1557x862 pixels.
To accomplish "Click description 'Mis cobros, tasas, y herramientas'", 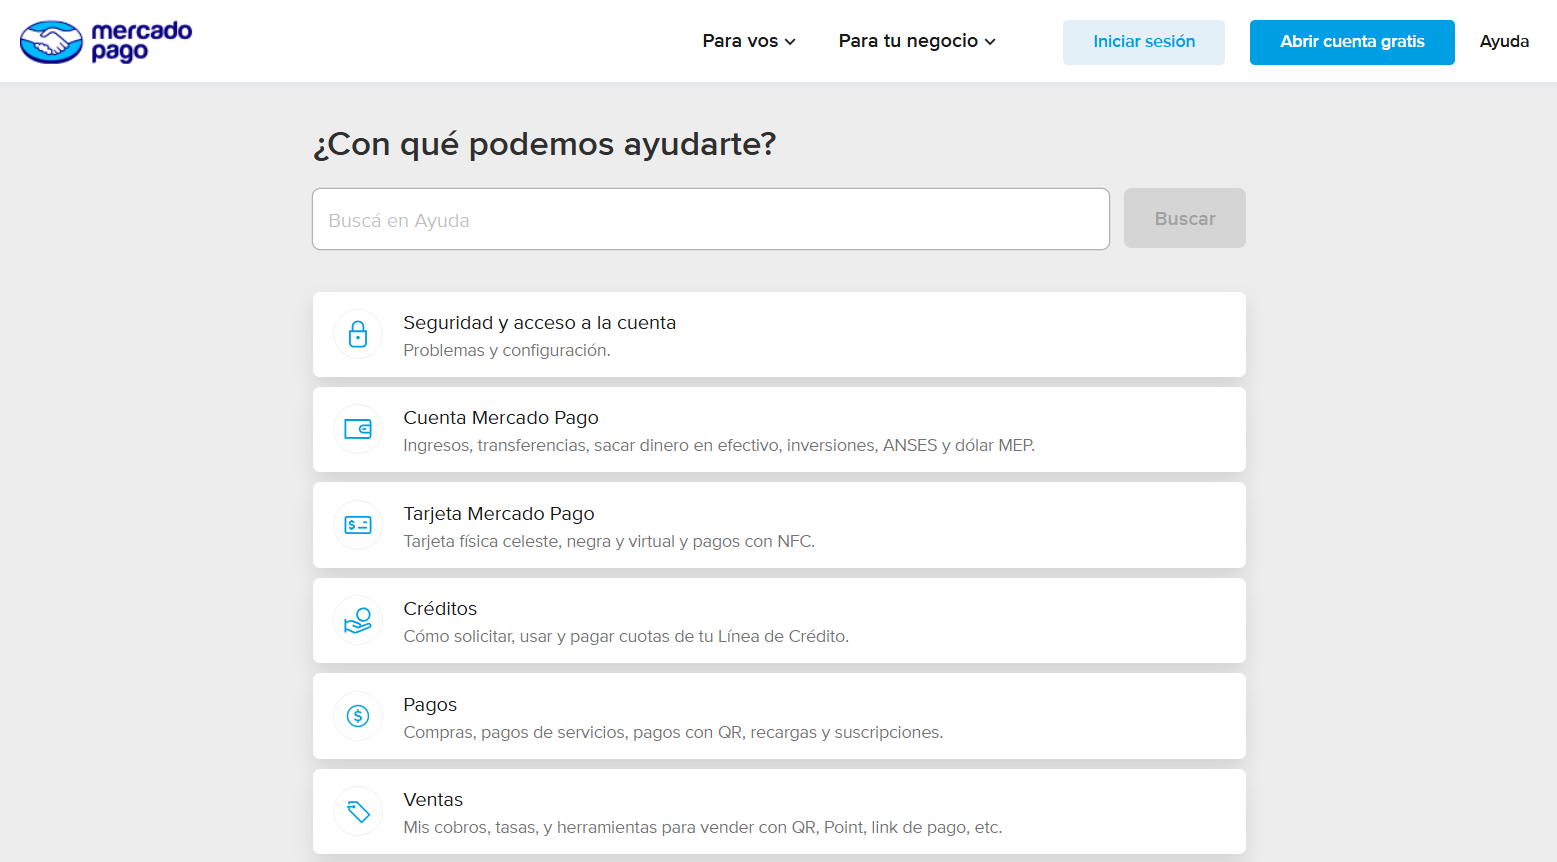I will click(x=703, y=827).
